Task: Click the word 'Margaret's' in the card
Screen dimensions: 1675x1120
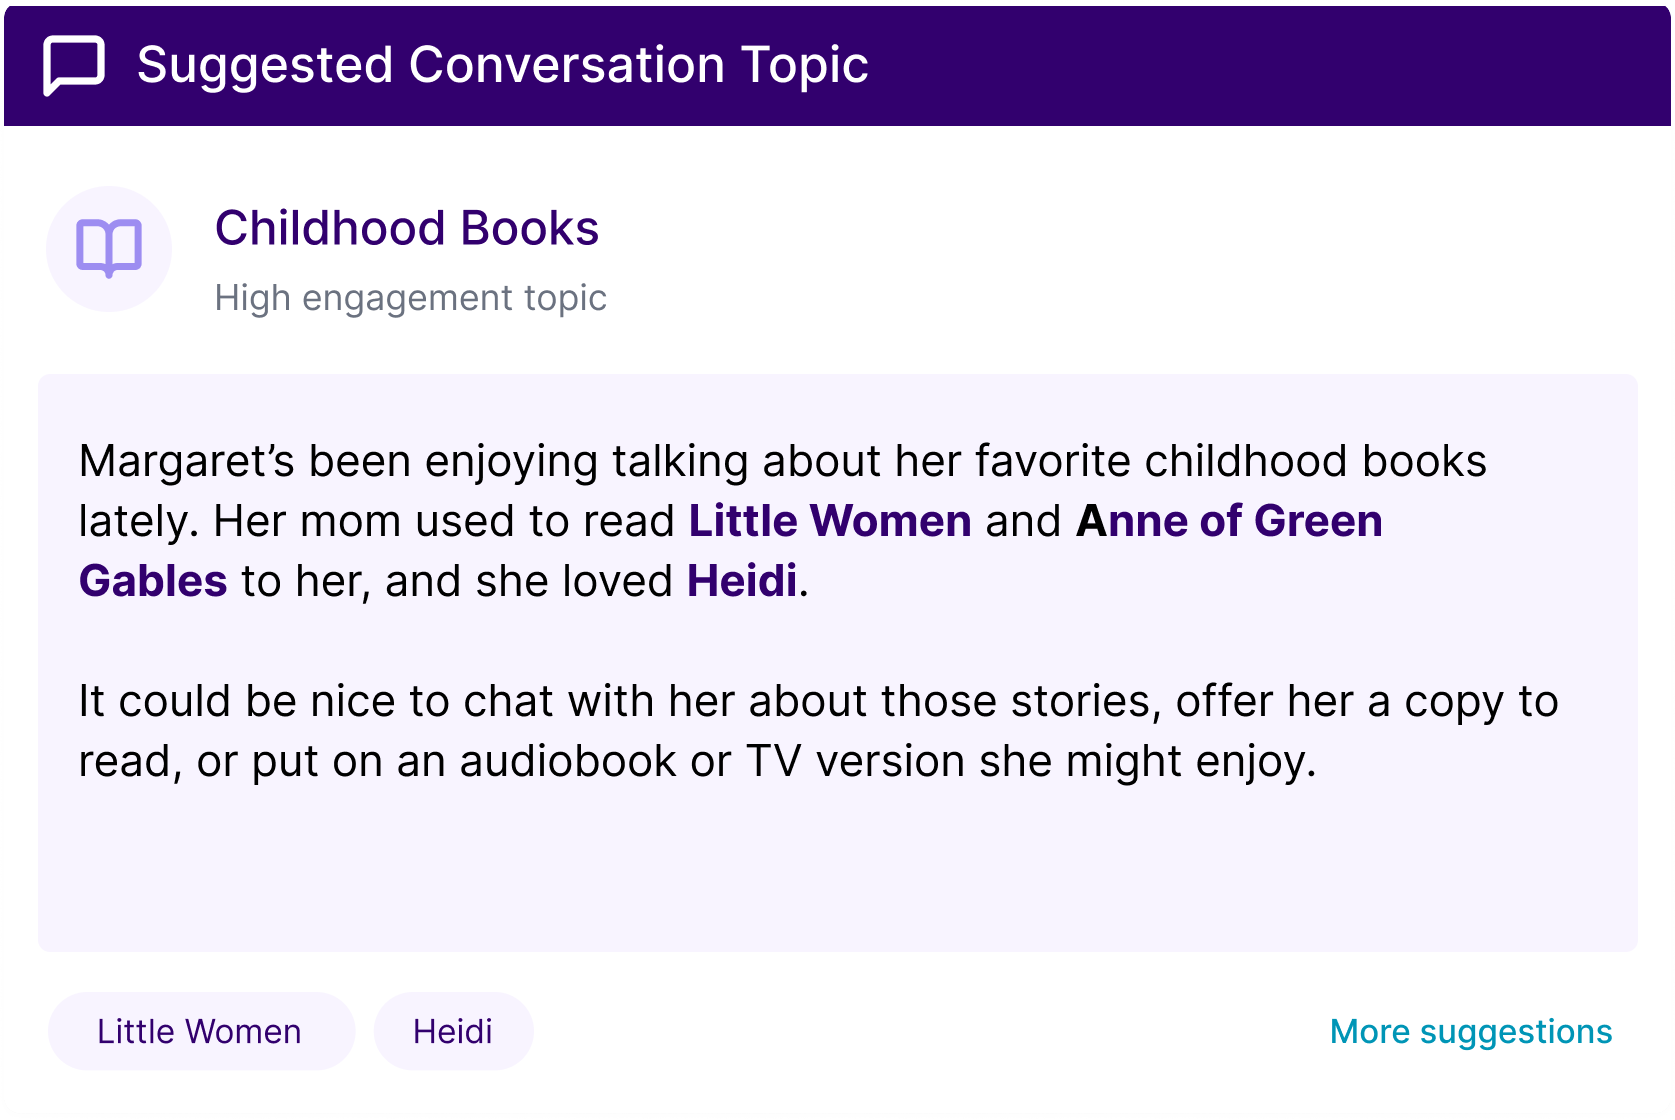Action: click(x=187, y=461)
